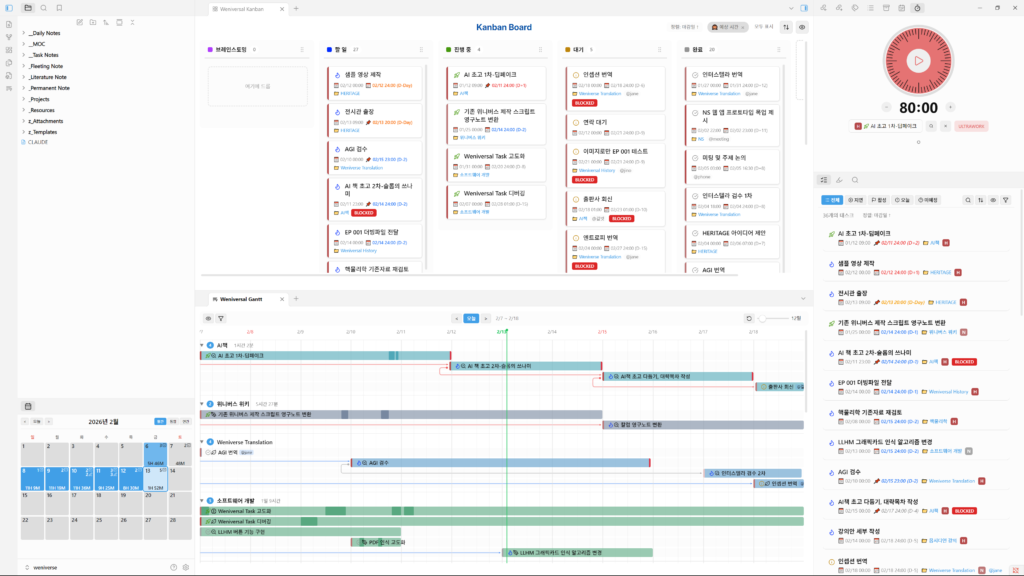Toggle the Gantt view eye icon
Image resolution: width=1024 pixels, height=576 pixels.
pyautogui.click(x=208, y=318)
